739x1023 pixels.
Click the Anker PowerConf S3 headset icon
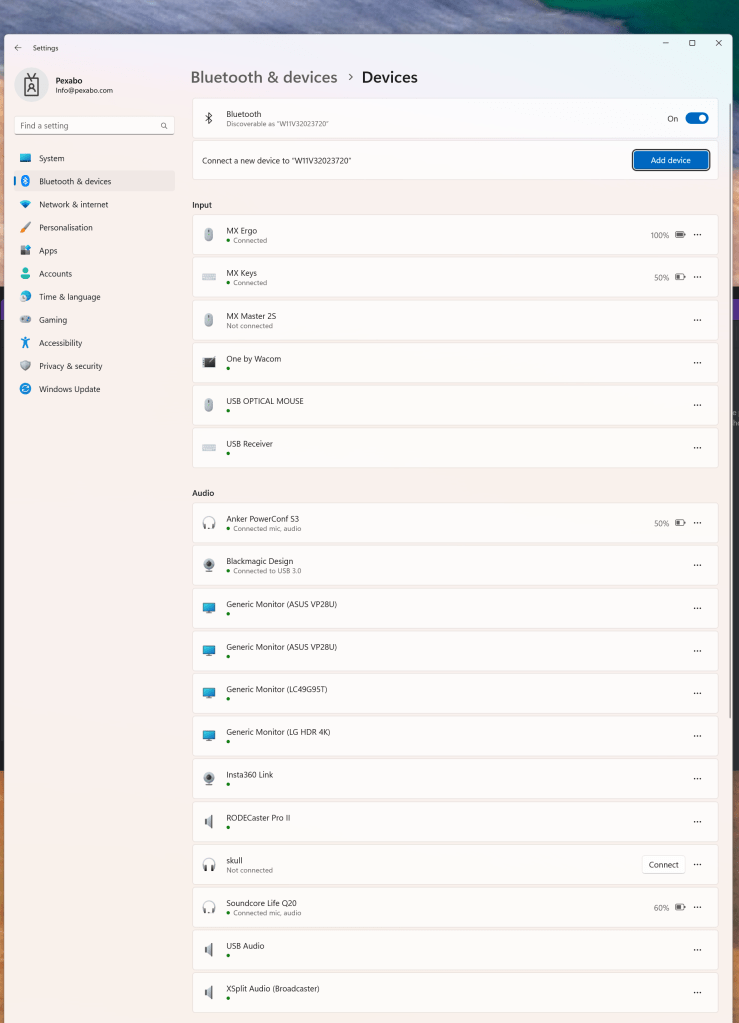coord(209,523)
